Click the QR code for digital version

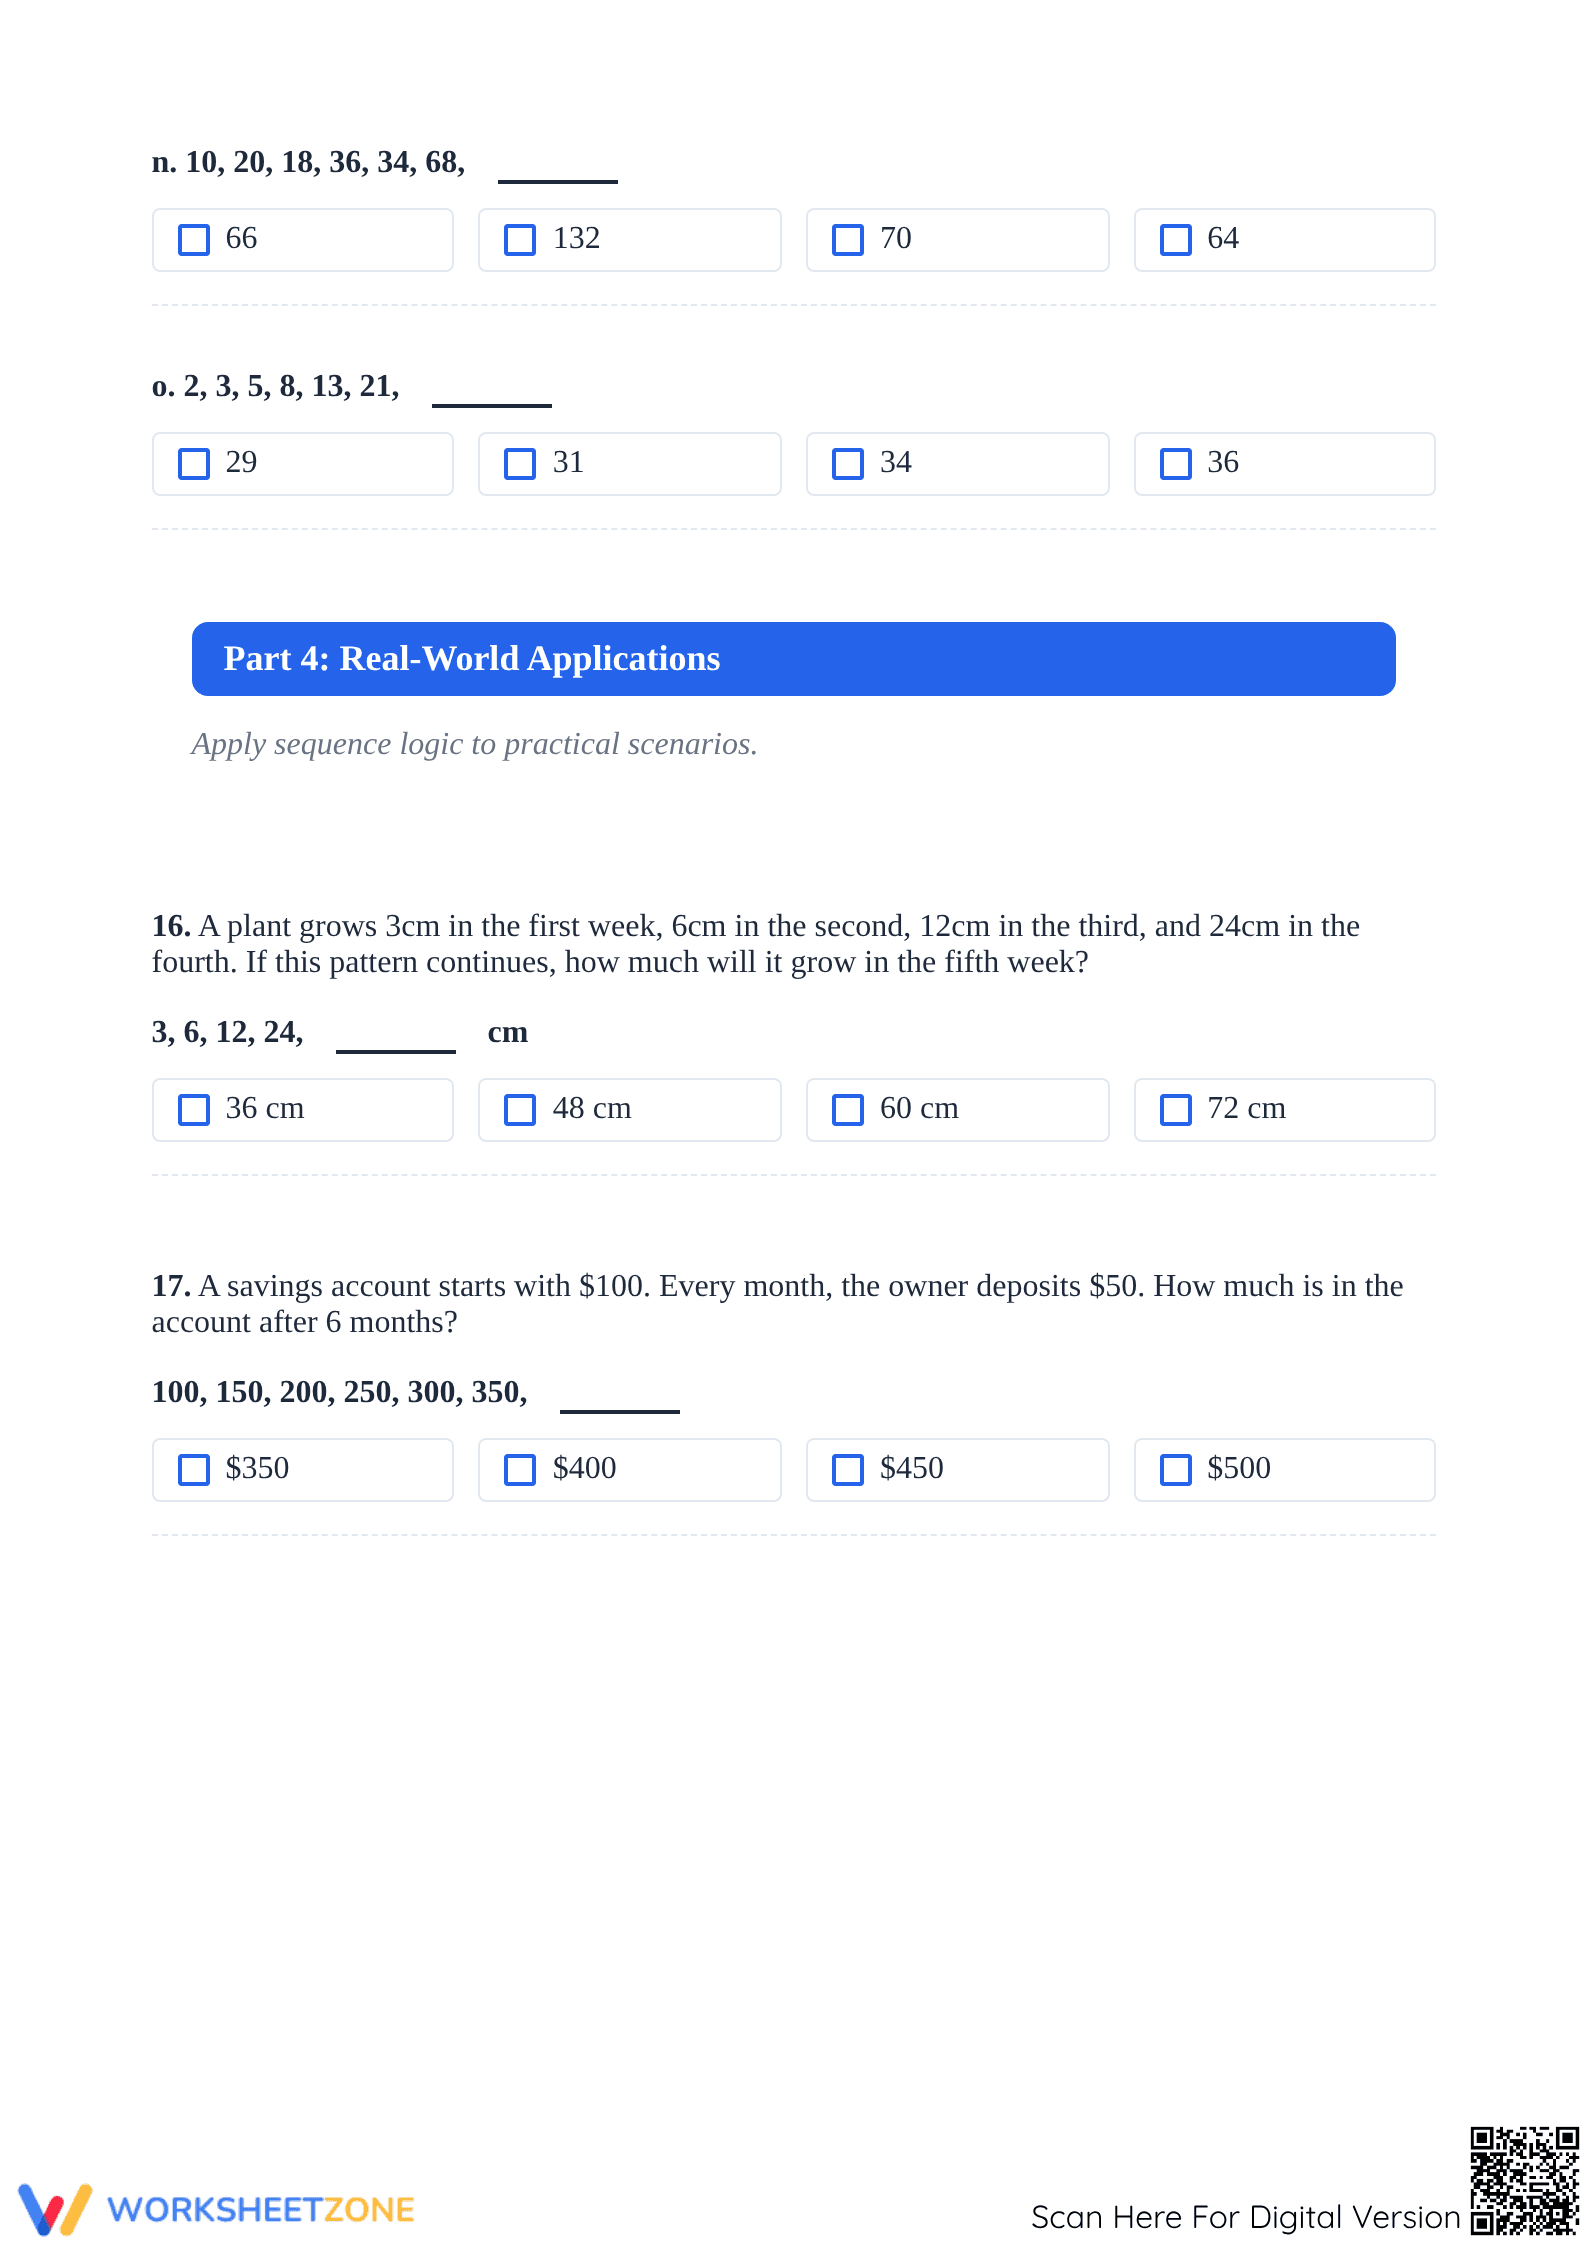pyautogui.click(x=1524, y=2181)
